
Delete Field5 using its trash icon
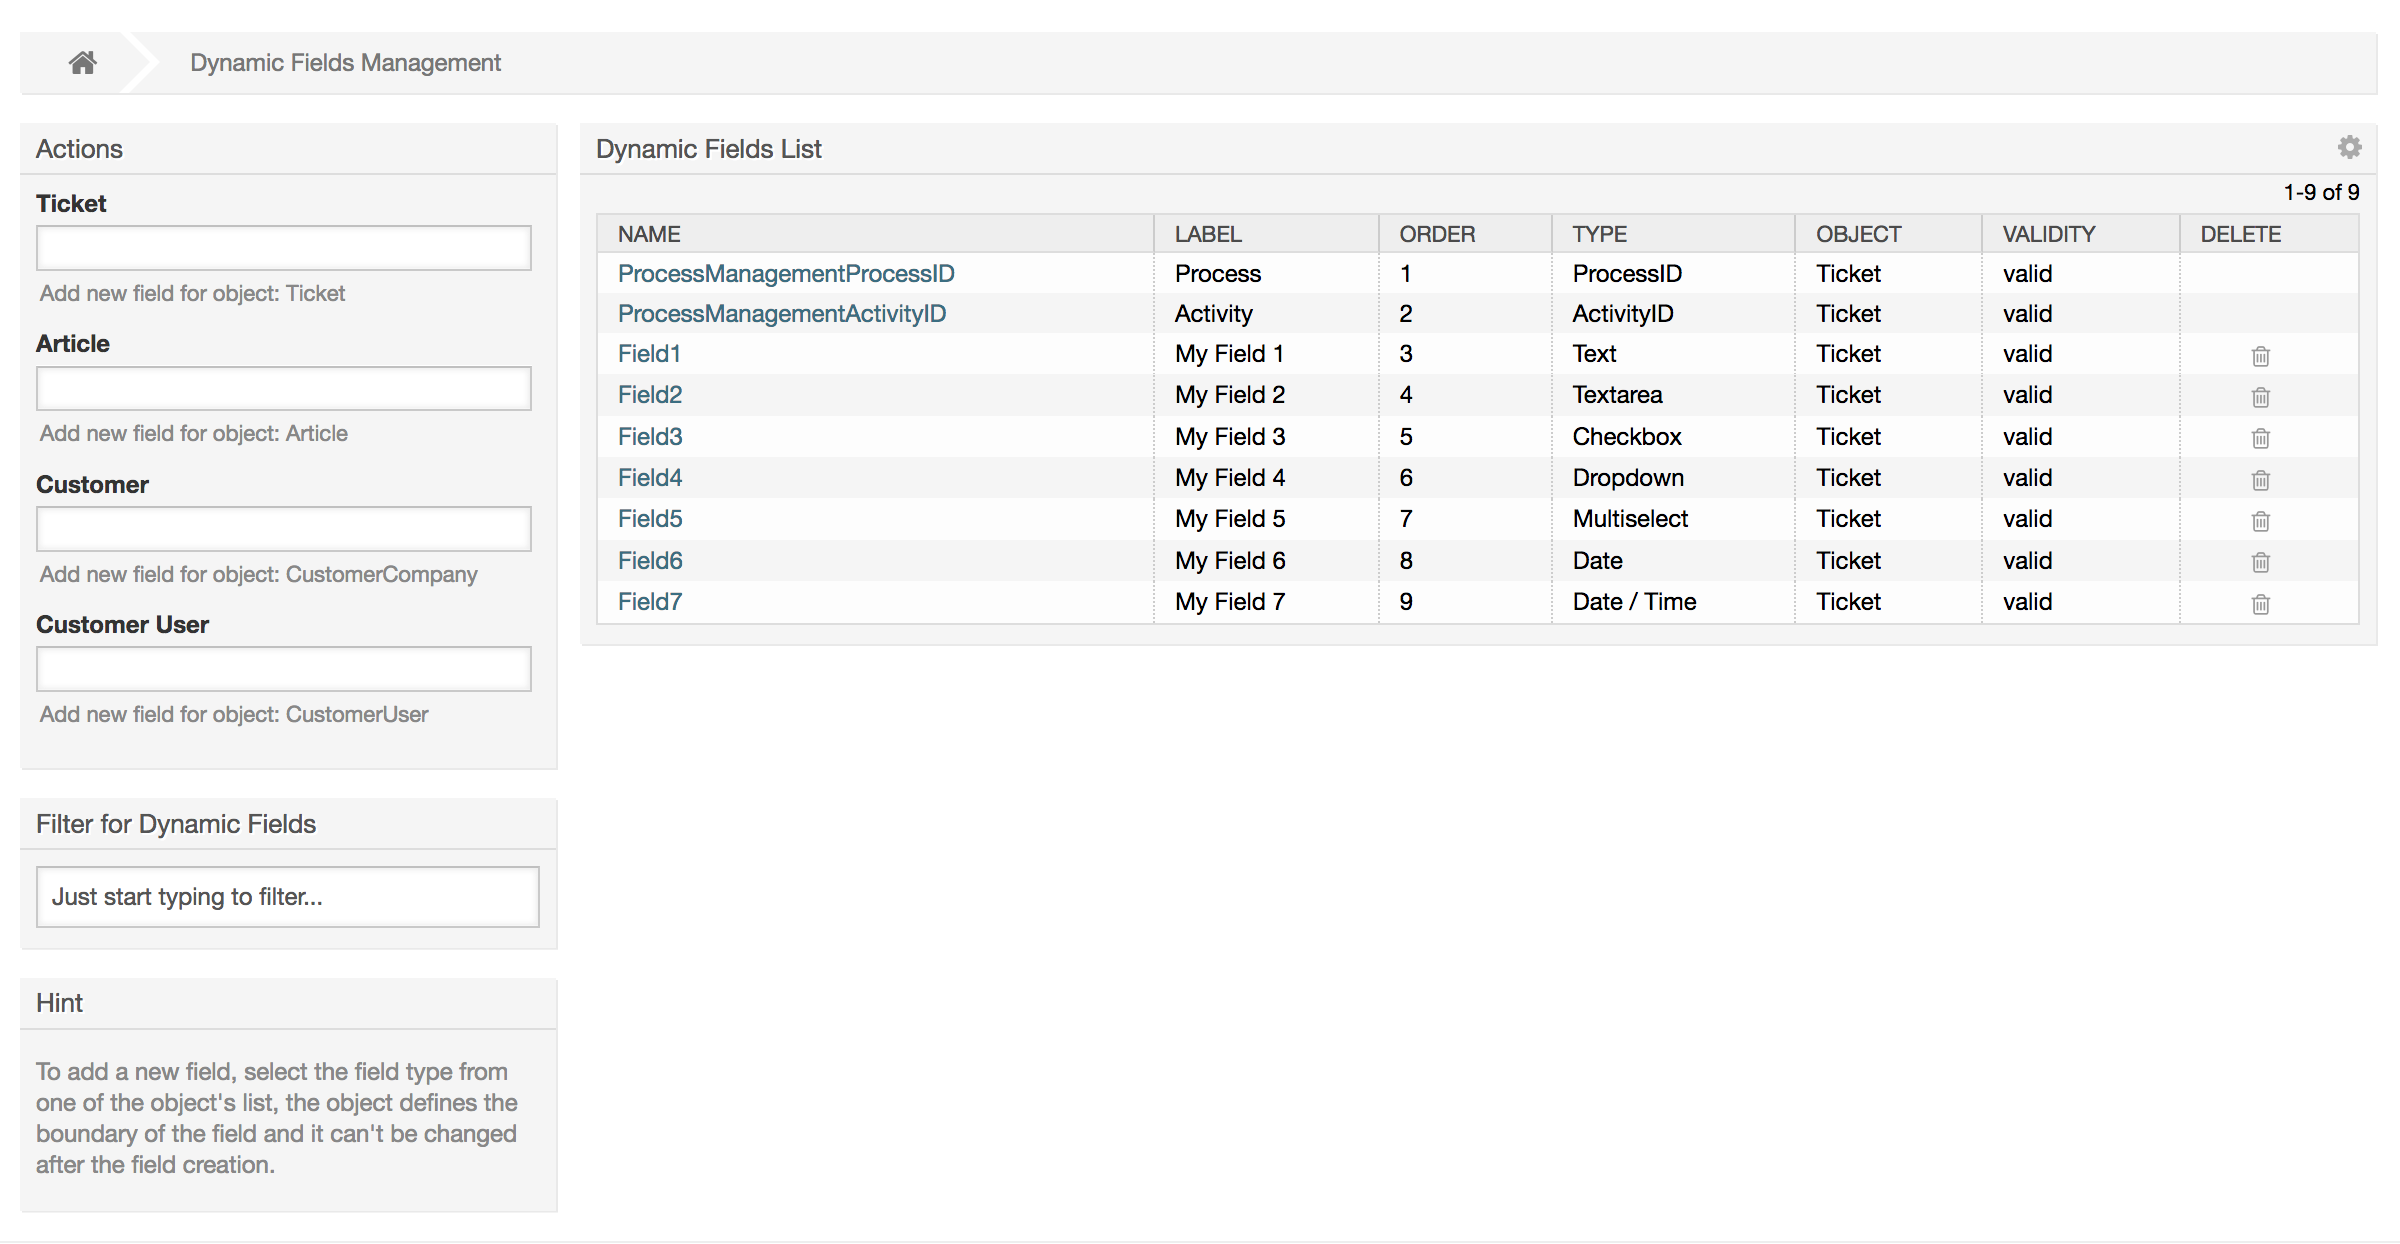(2261, 522)
